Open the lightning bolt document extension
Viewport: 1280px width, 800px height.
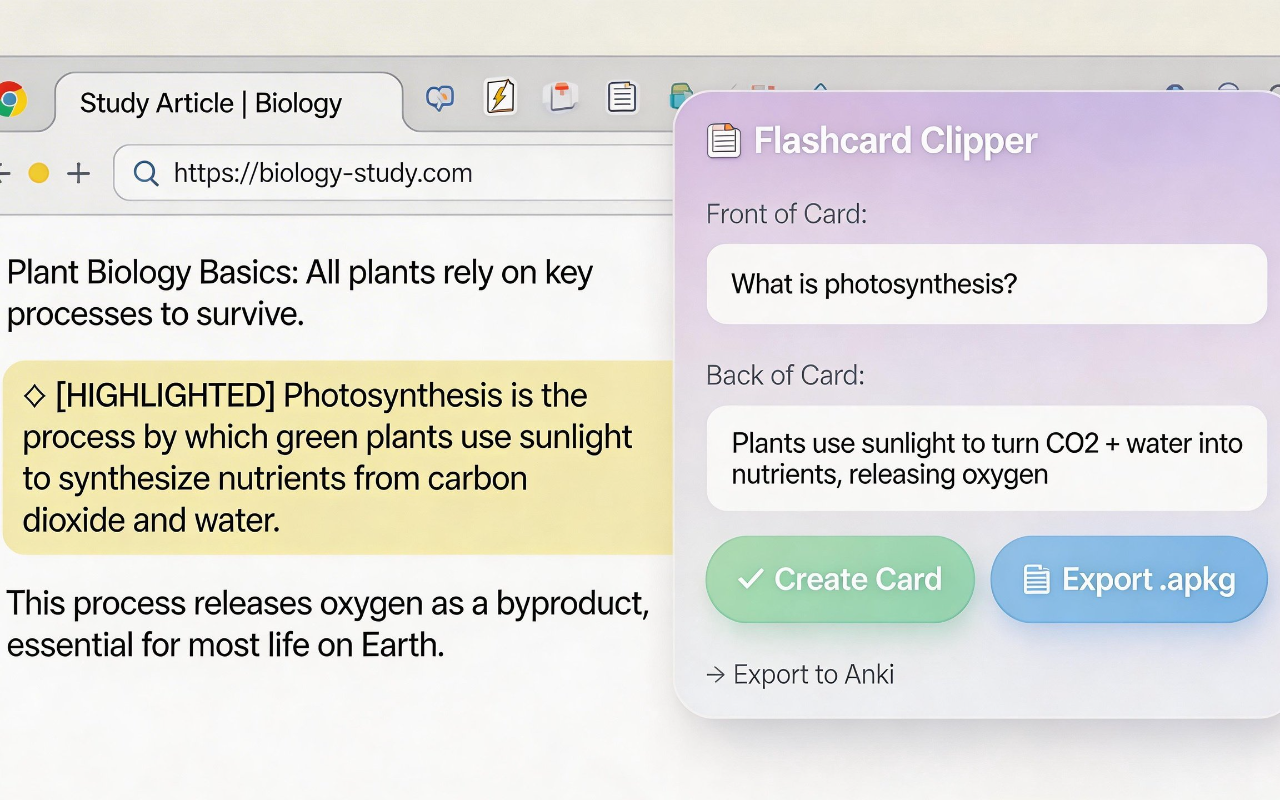click(501, 97)
